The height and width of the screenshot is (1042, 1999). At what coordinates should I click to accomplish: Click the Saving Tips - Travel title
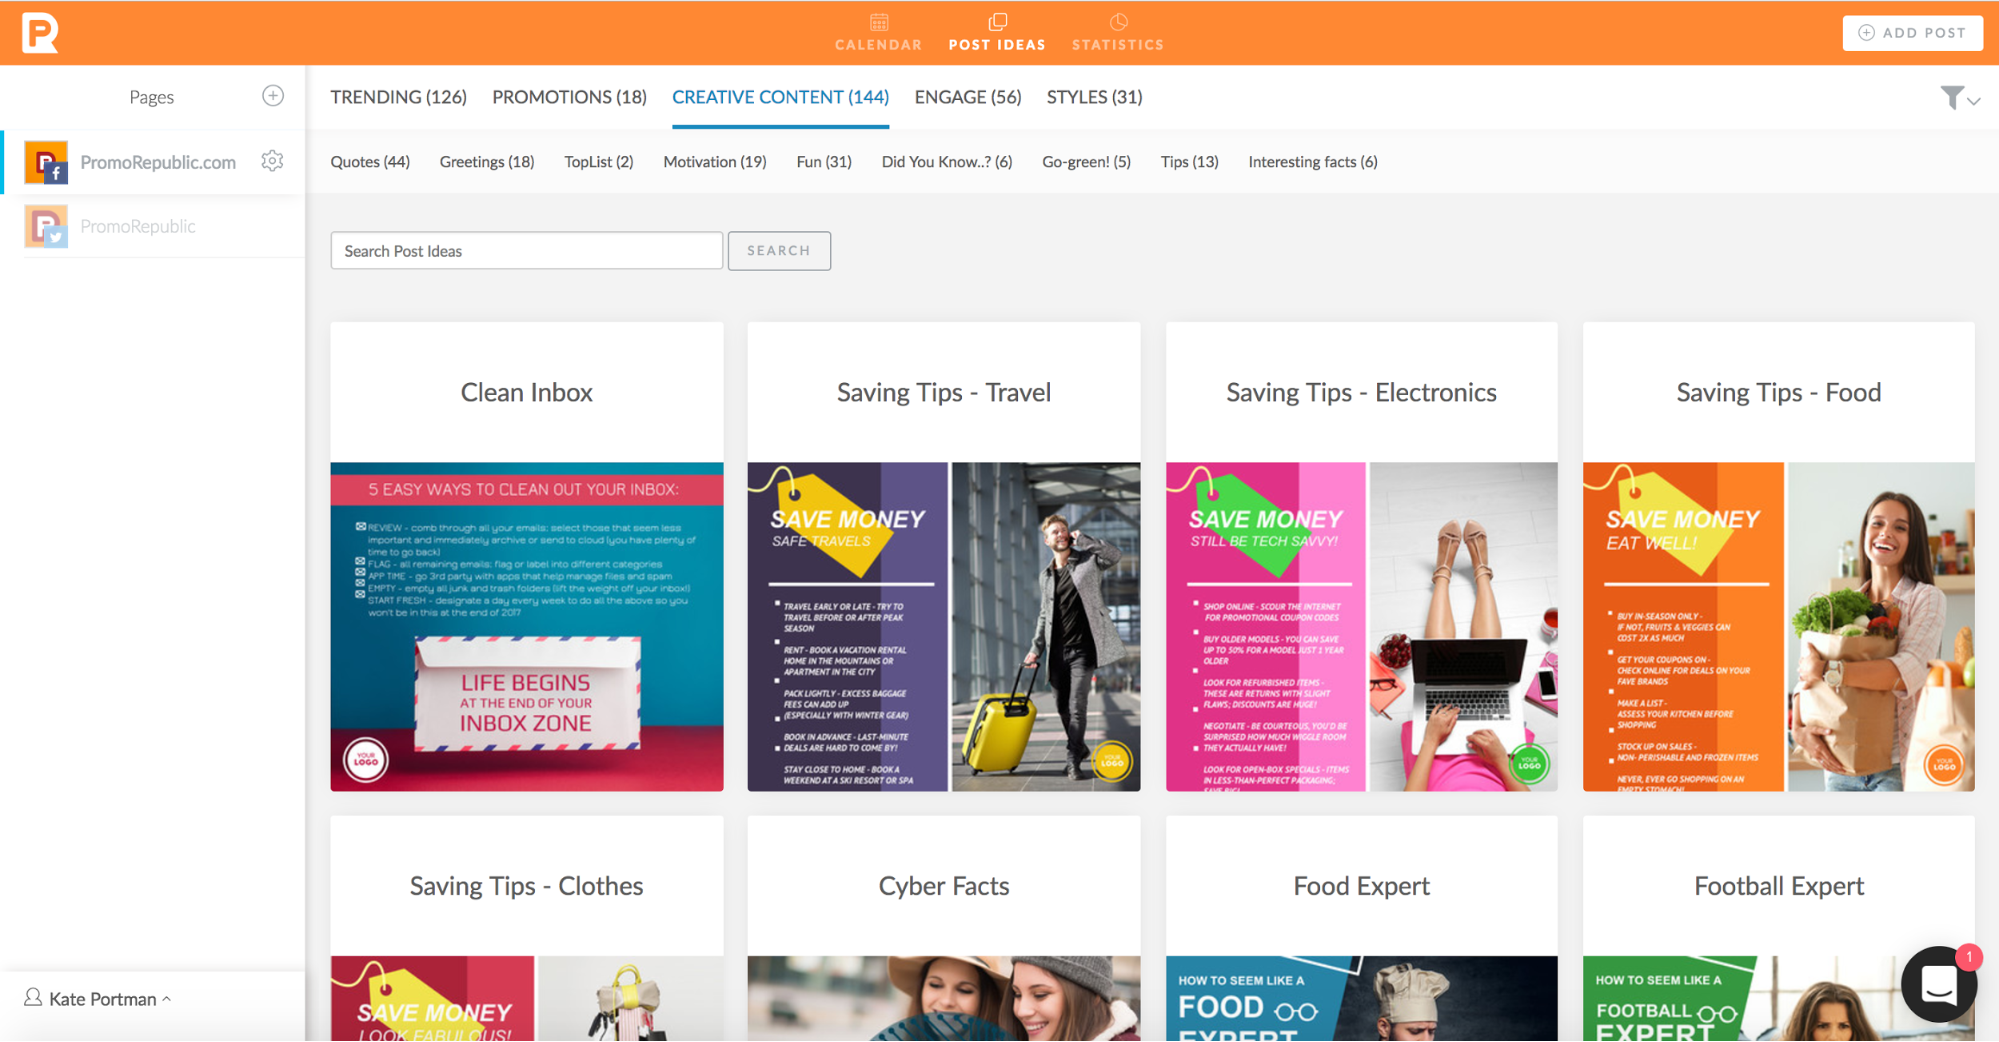(x=944, y=392)
